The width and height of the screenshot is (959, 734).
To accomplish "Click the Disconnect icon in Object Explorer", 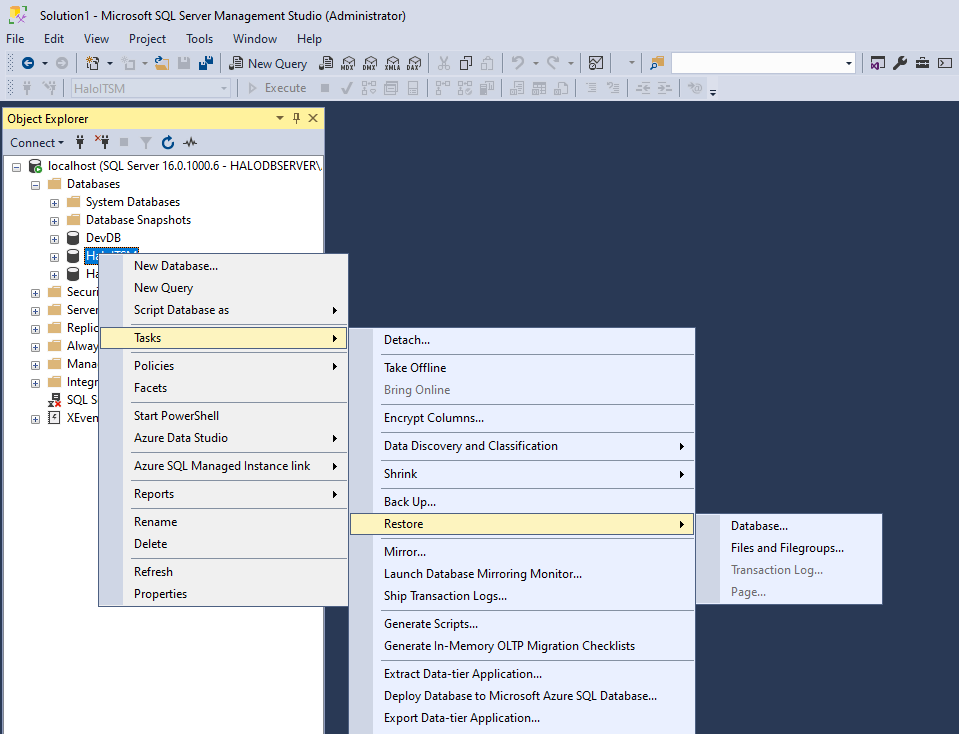I will [x=102, y=143].
